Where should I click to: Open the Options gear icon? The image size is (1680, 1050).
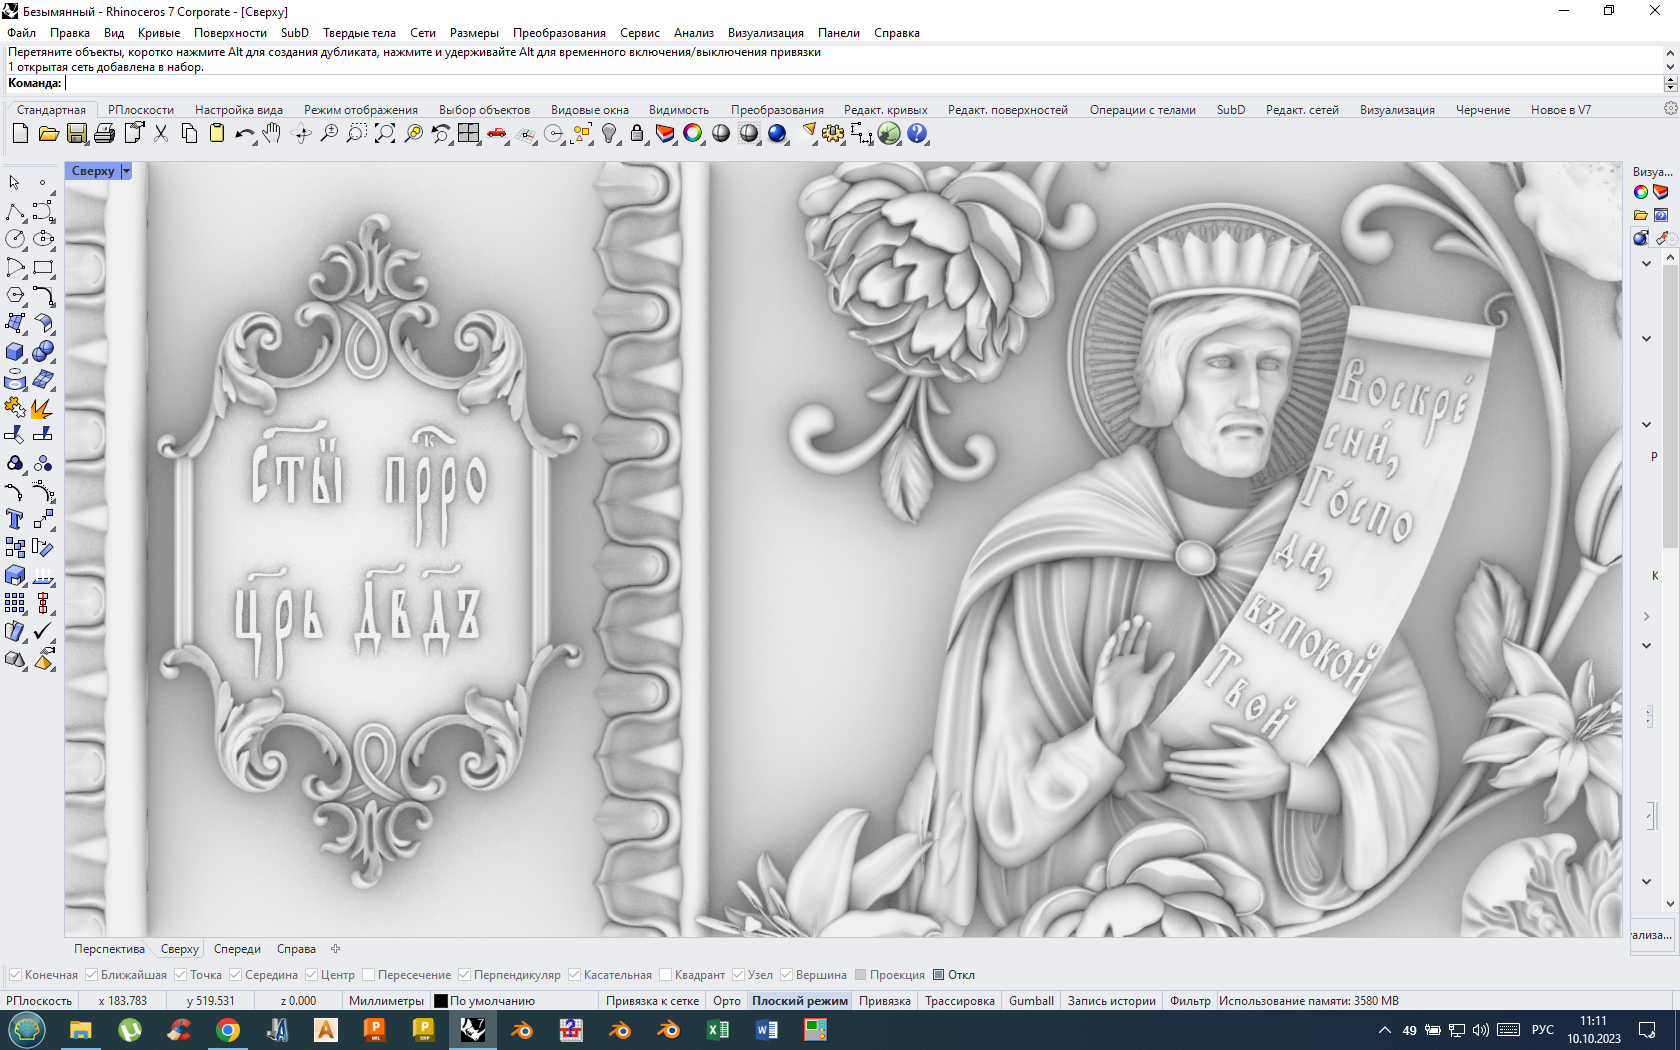[x=833, y=133]
